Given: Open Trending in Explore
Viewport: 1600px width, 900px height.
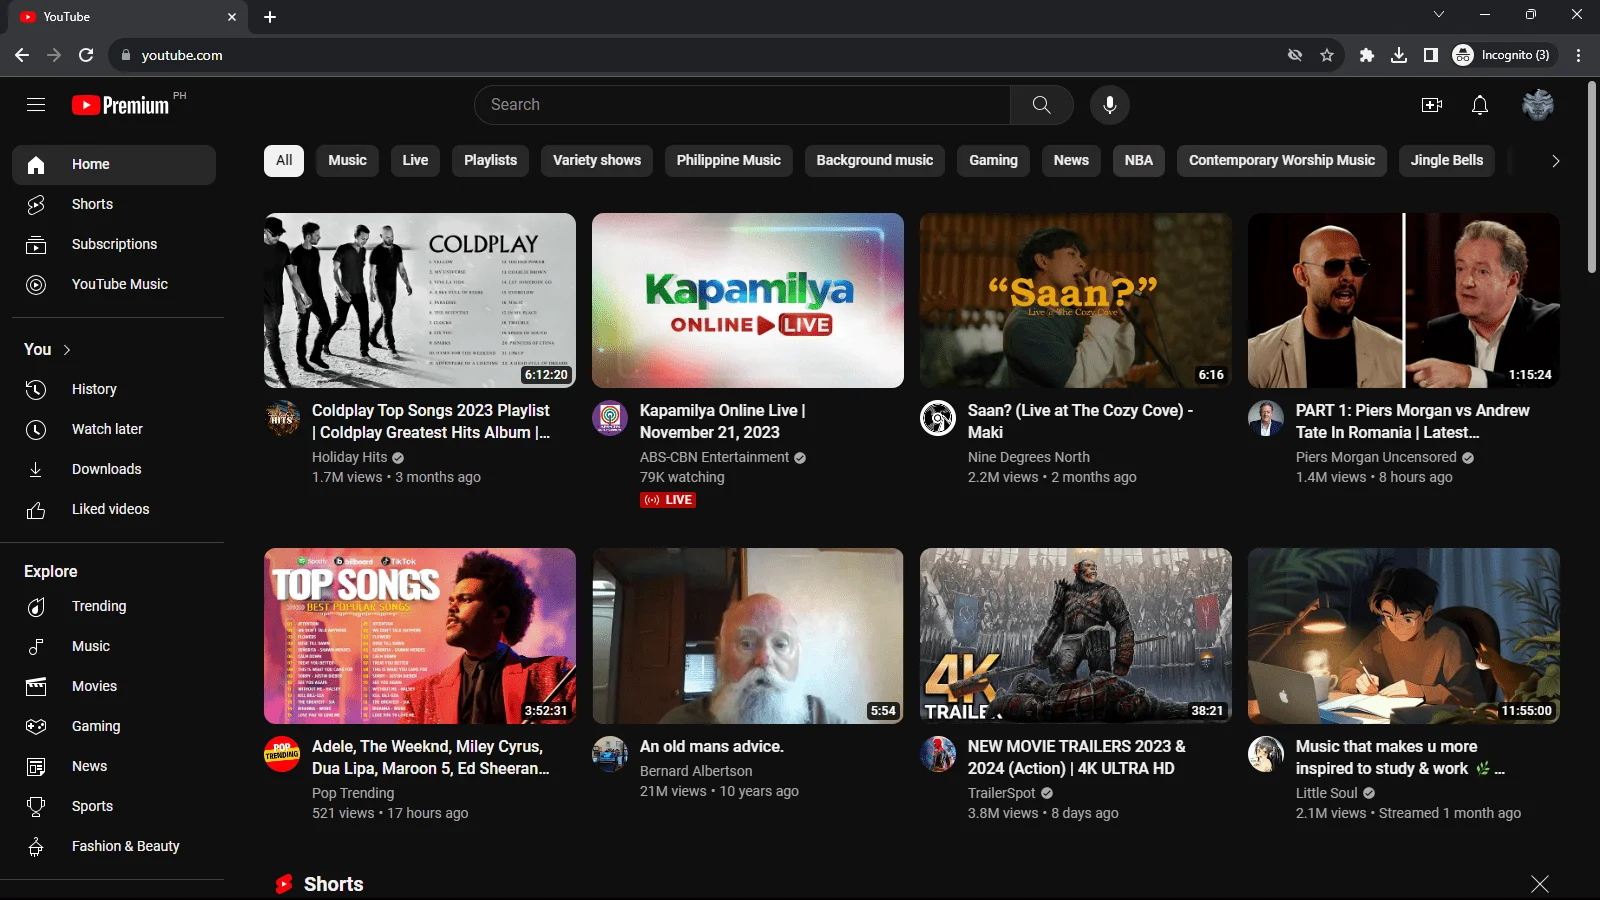Looking at the screenshot, I should tap(114, 606).
